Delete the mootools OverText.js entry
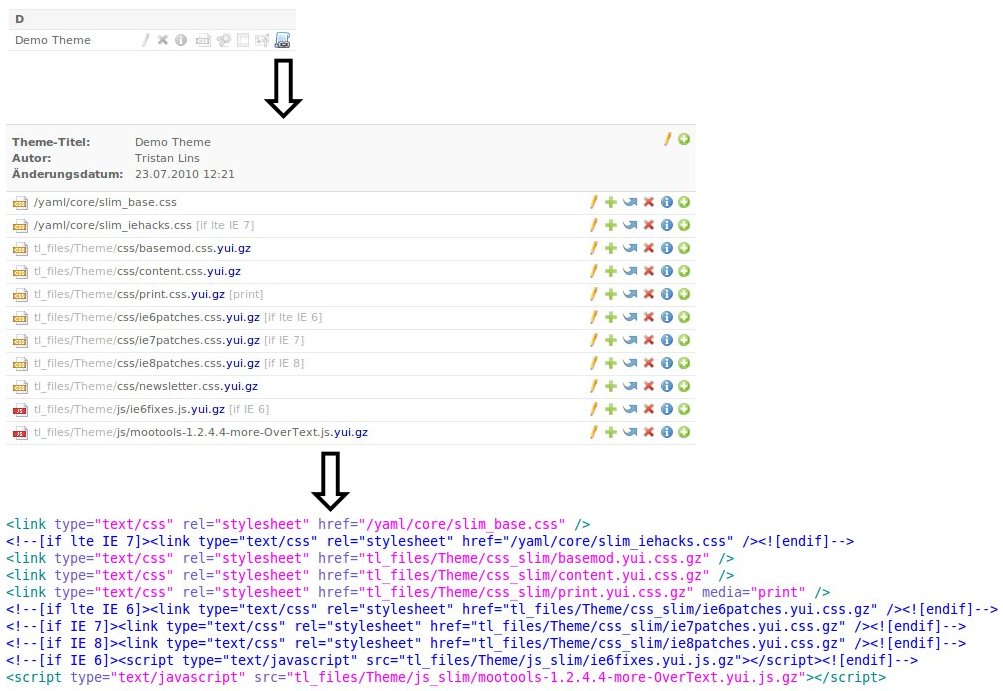The height and width of the screenshot is (691, 1003). tap(648, 432)
